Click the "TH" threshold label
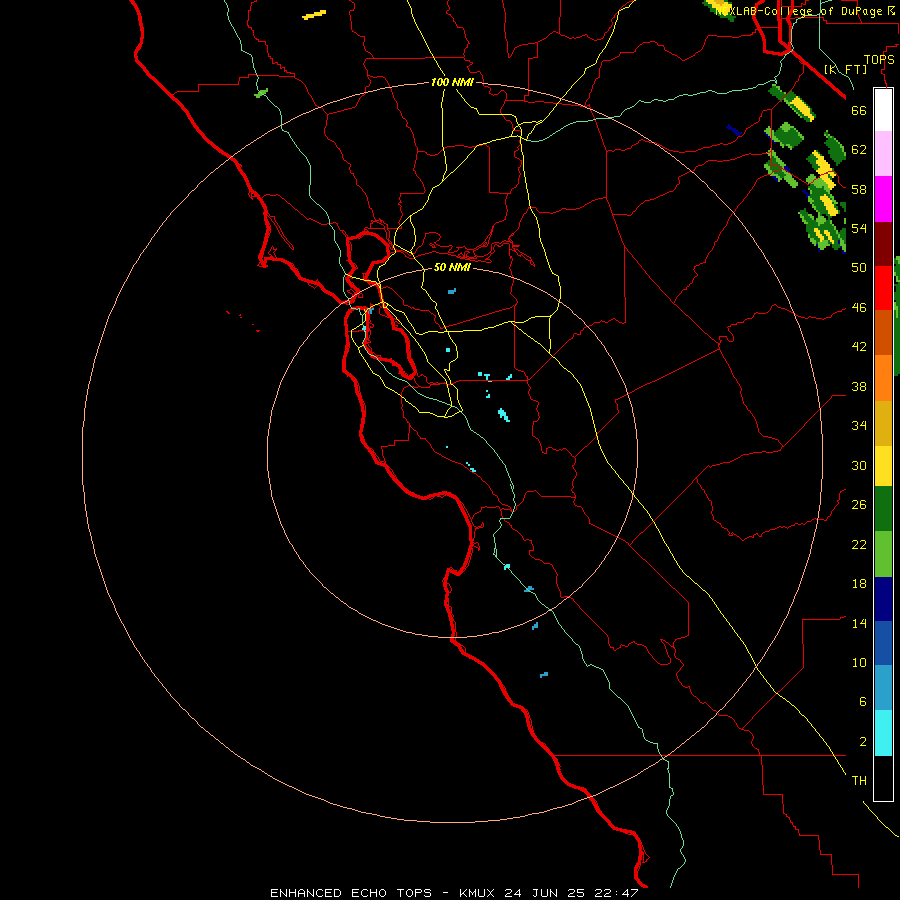900x900 pixels. [x=859, y=781]
